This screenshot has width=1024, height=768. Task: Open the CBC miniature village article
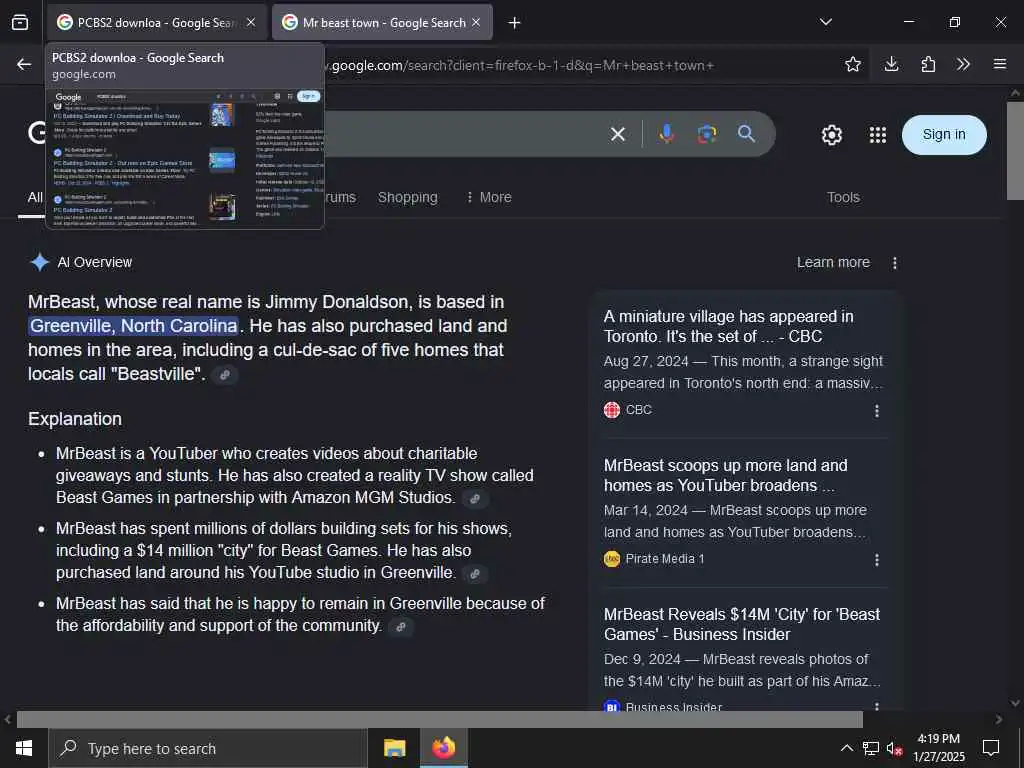pos(729,327)
